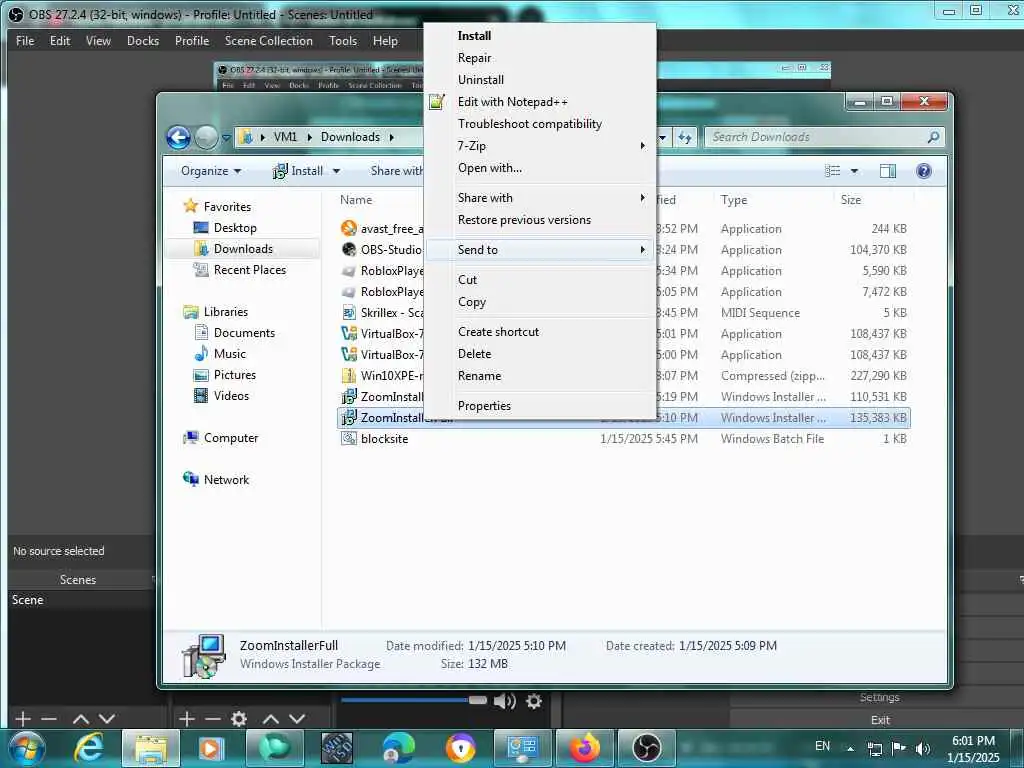The height and width of the screenshot is (768, 1024).
Task: Click Copy in context menu
Action: (472, 302)
